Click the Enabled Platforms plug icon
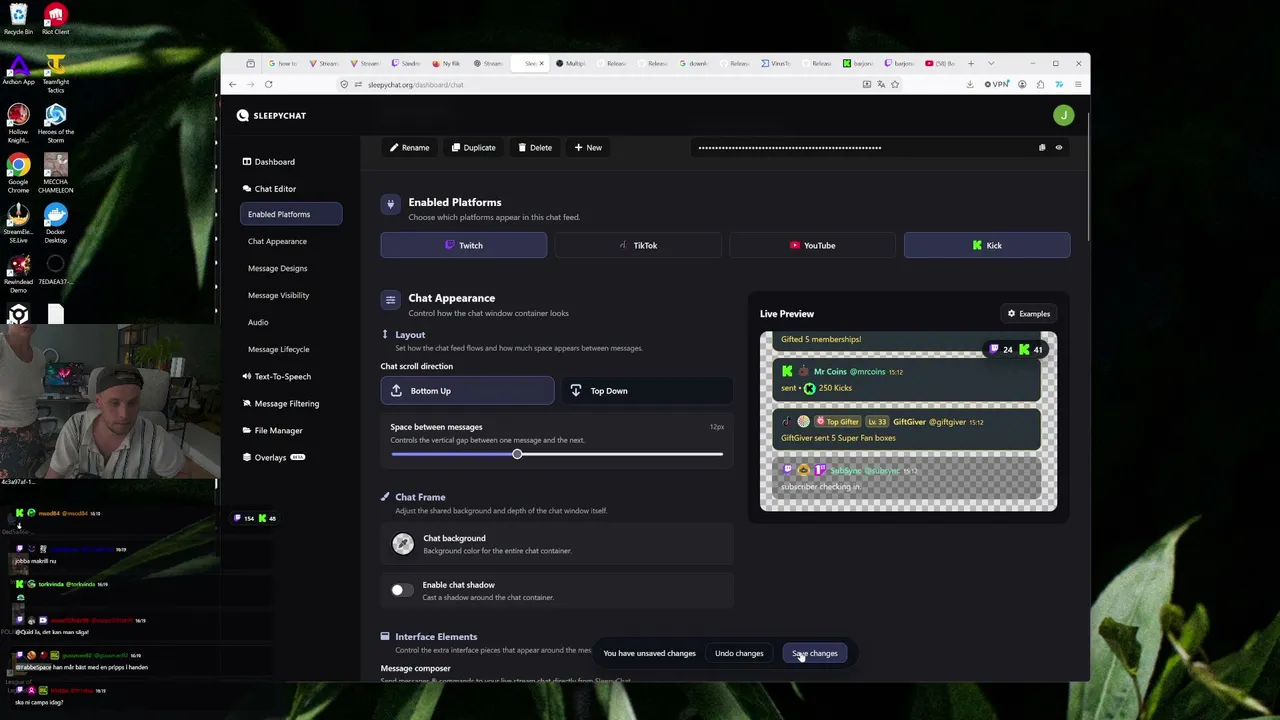The height and width of the screenshot is (720, 1280). [x=390, y=204]
